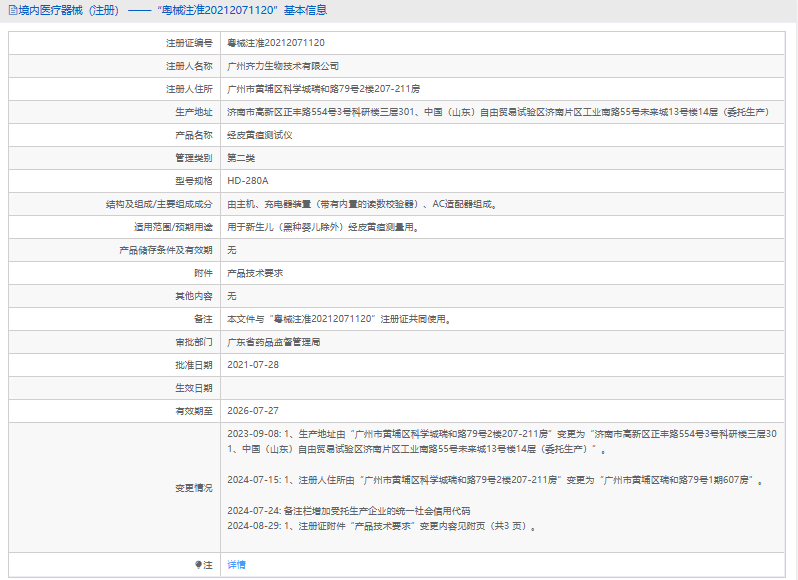The height and width of the screenshot is (580, 798).
Task: Click the document icon beside the page title
Action: coord(10,11)
